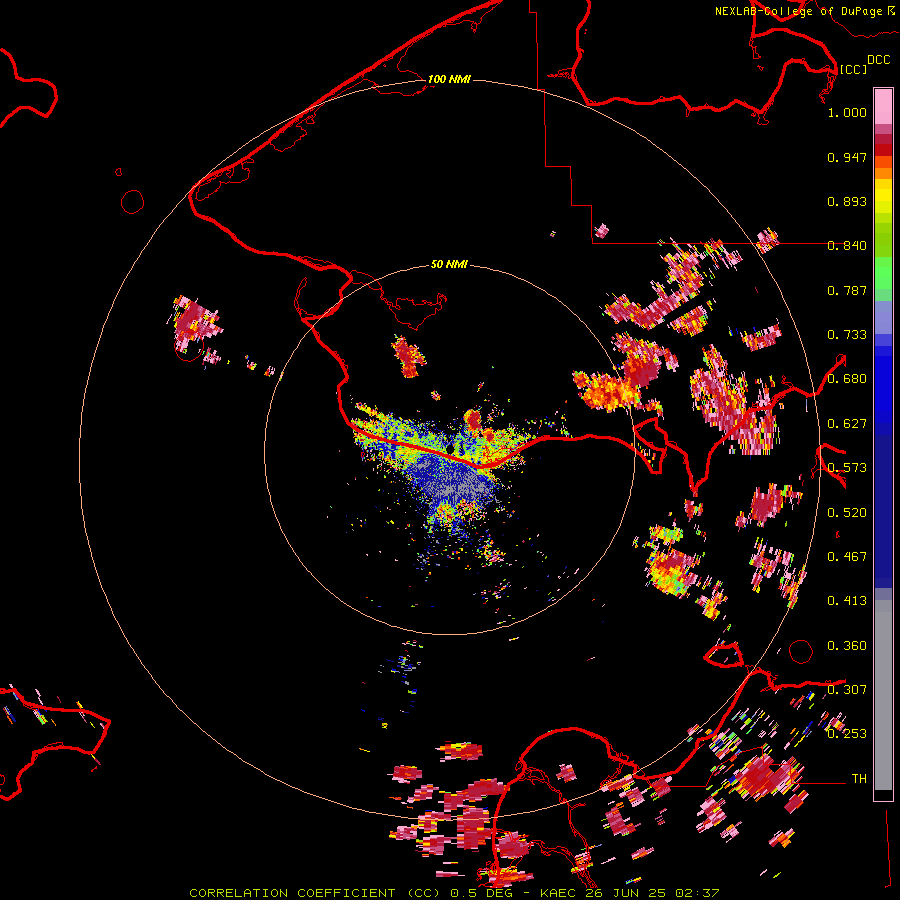900x900 pixels.
Task: Click the pink top segment of color bar
Action: [x=883, y=107]
